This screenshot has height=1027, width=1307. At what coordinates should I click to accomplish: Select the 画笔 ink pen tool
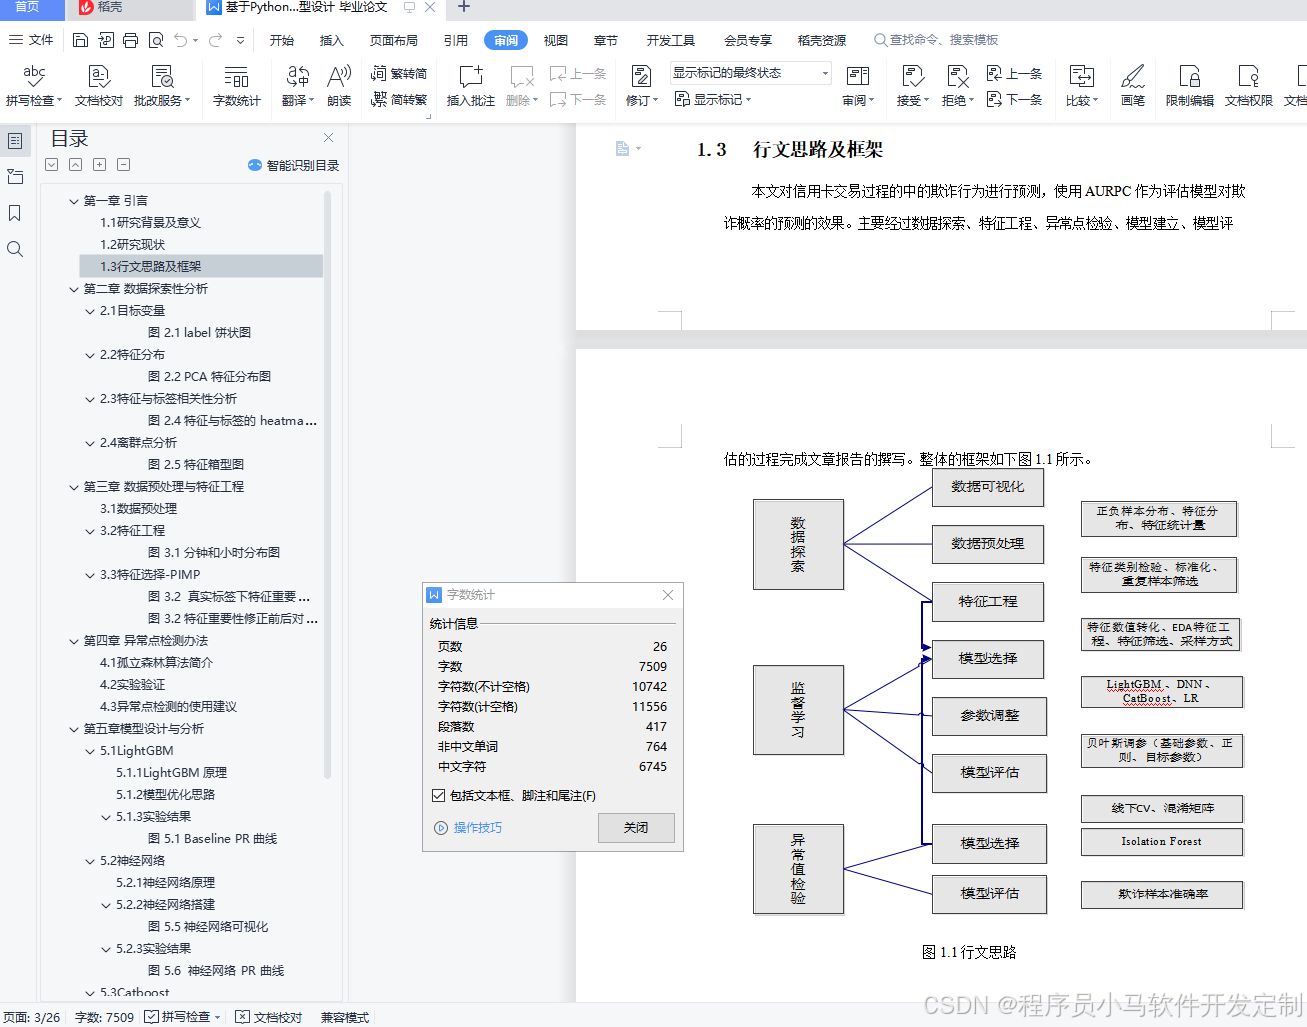(1133, 85)
